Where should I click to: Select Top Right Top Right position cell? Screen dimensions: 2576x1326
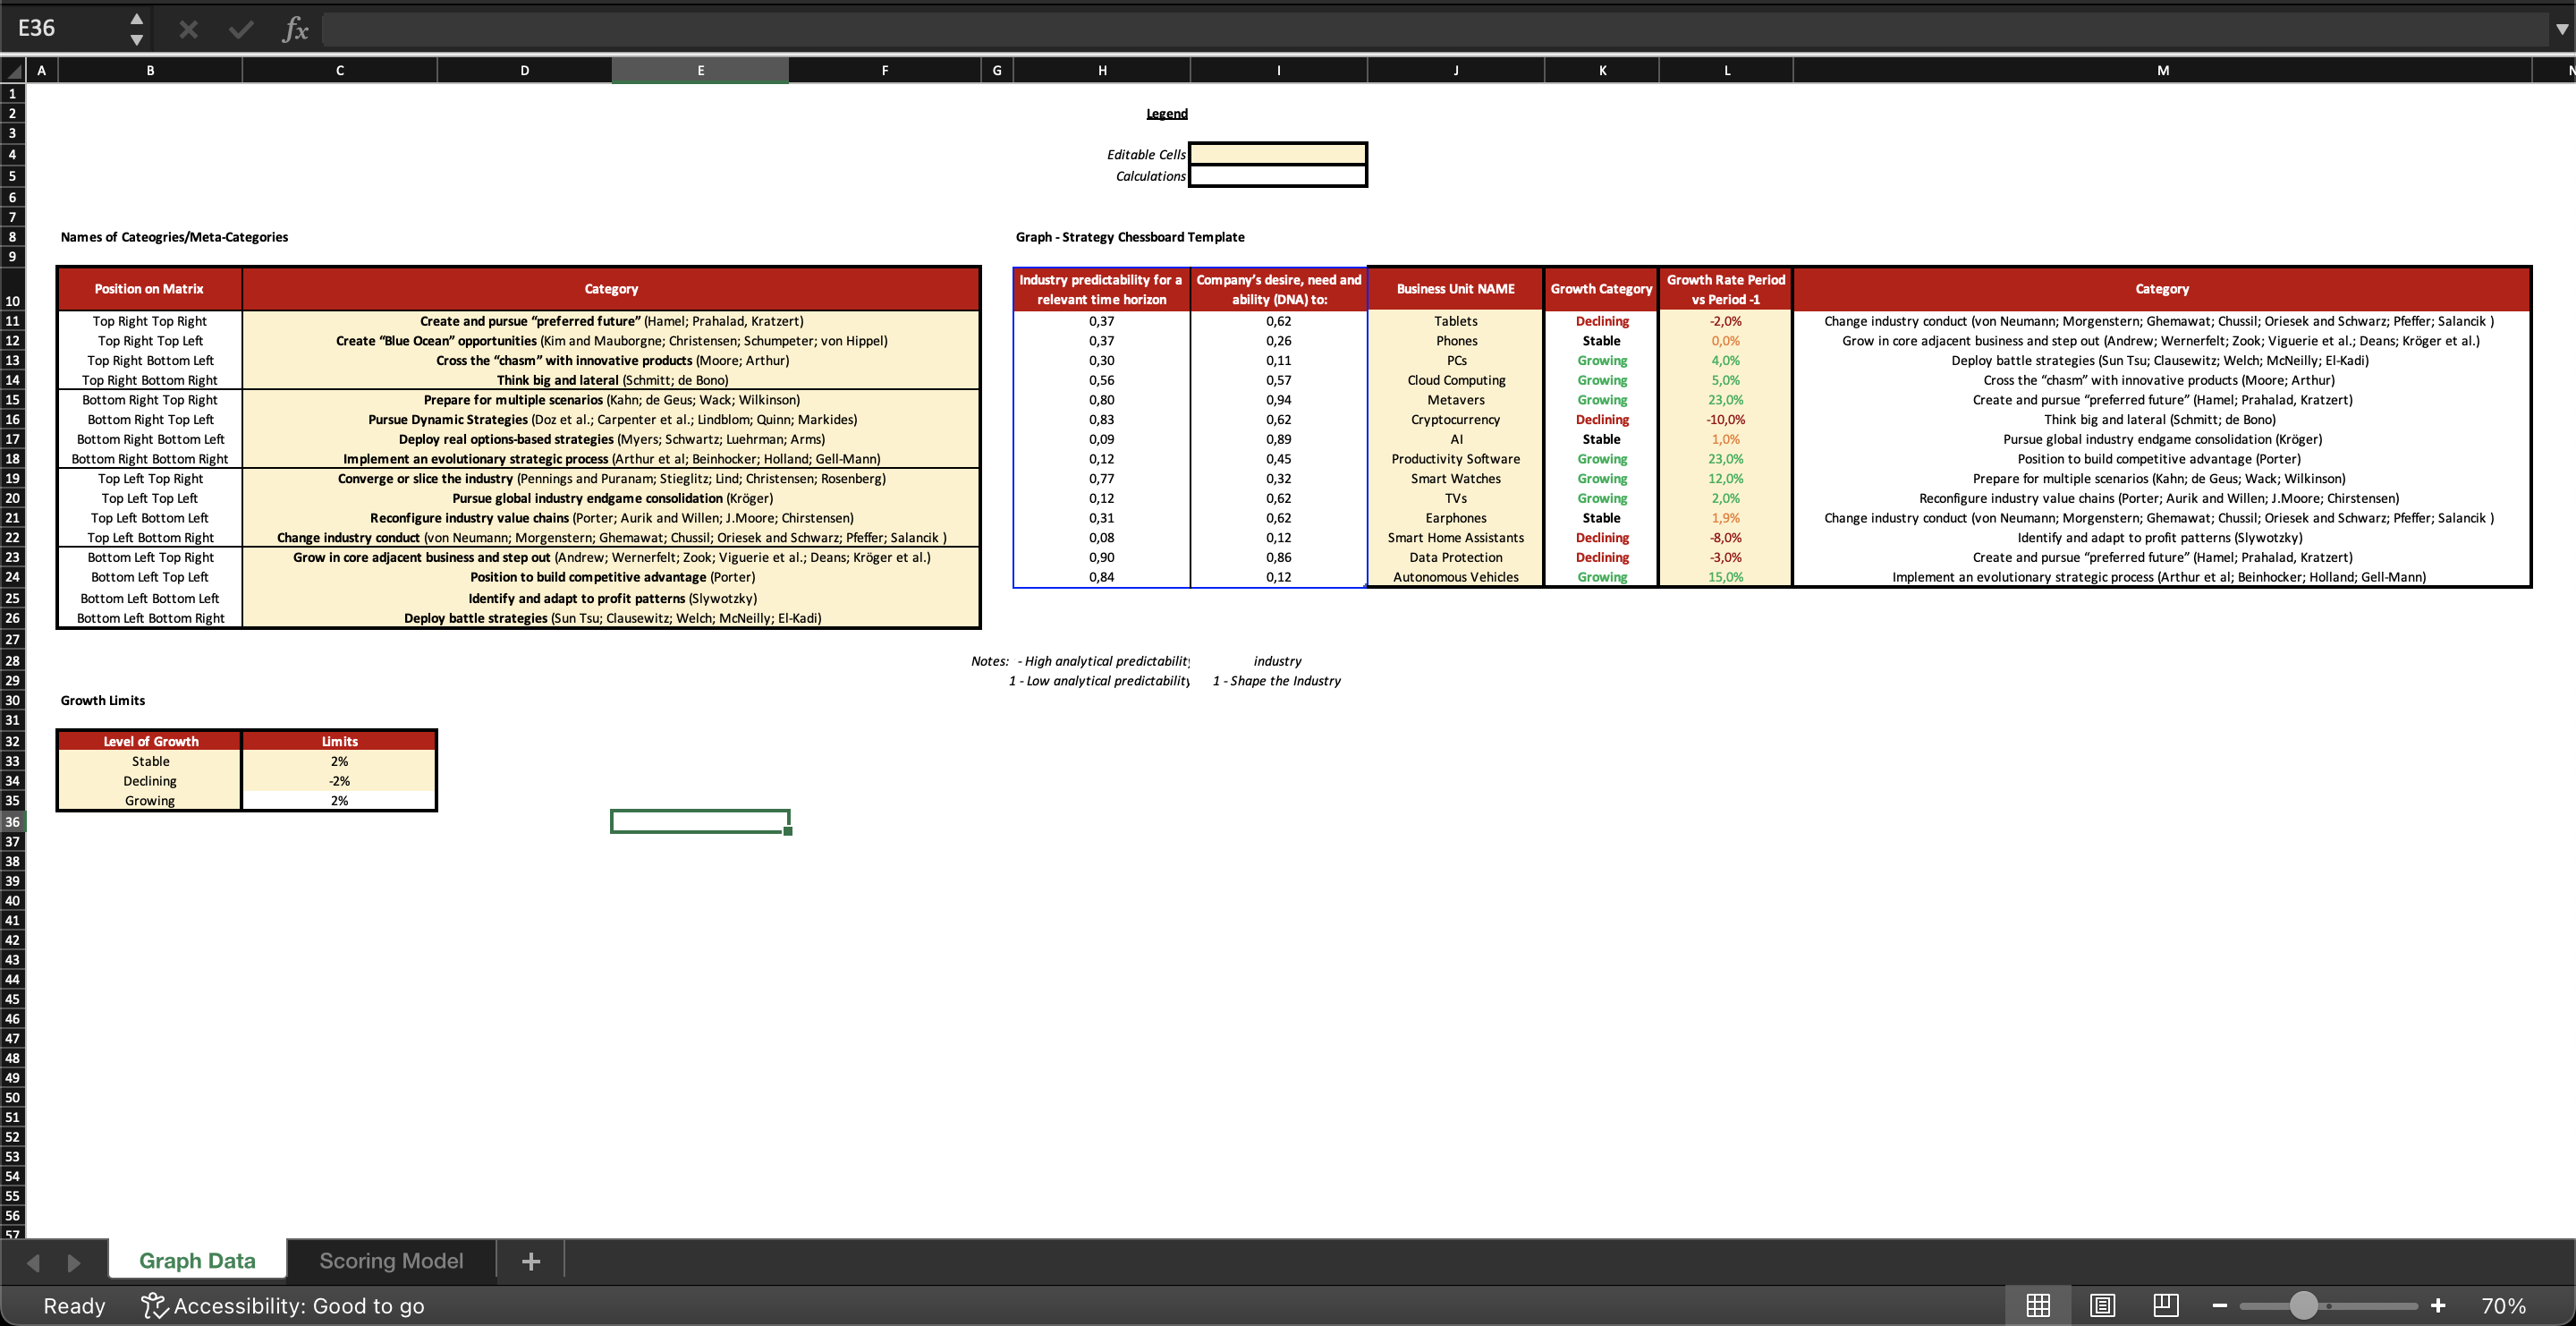tap(150, 321)
